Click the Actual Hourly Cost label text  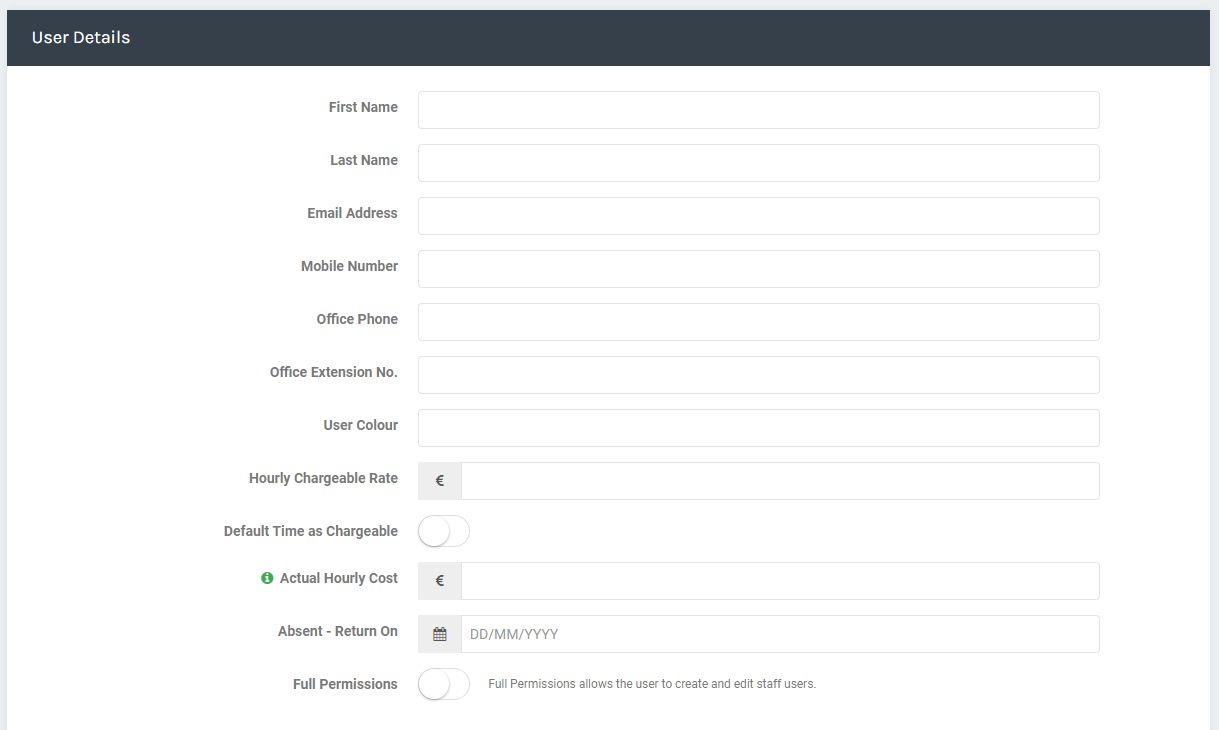point(339,578)
